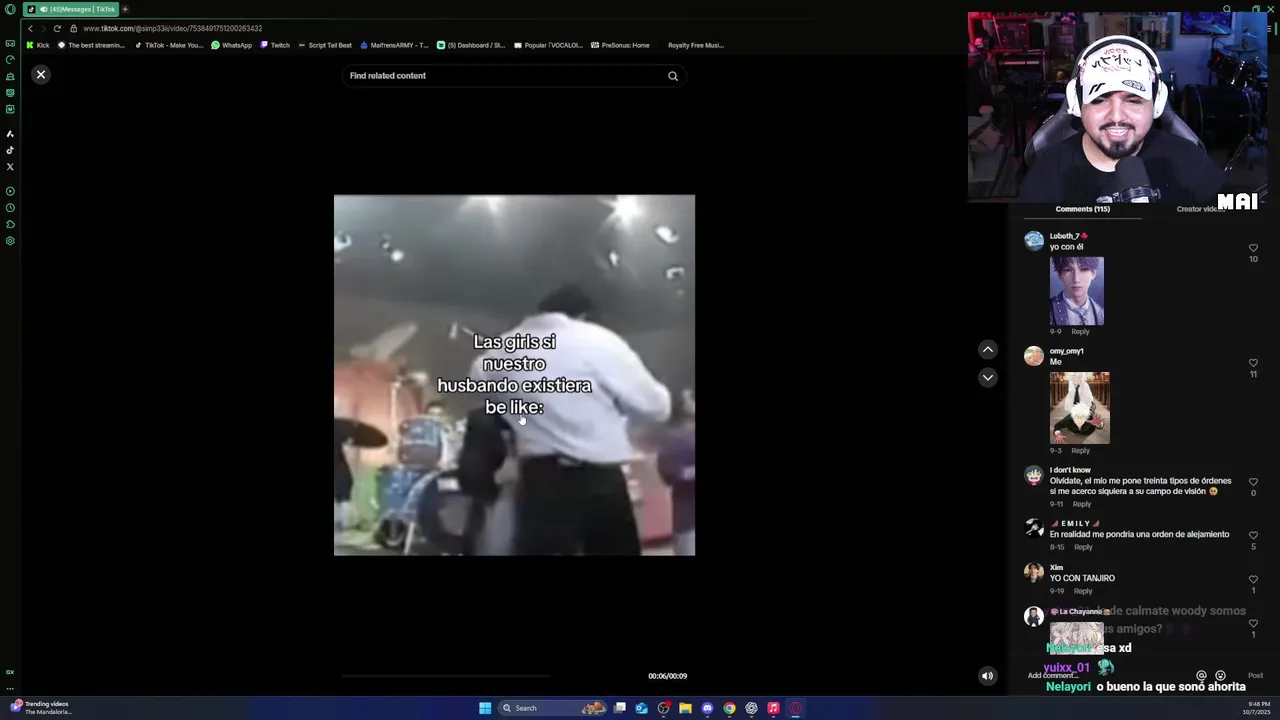Open the Trending videos news widget
Viewport: 1280px width, 720px height.
pos(40,708)
